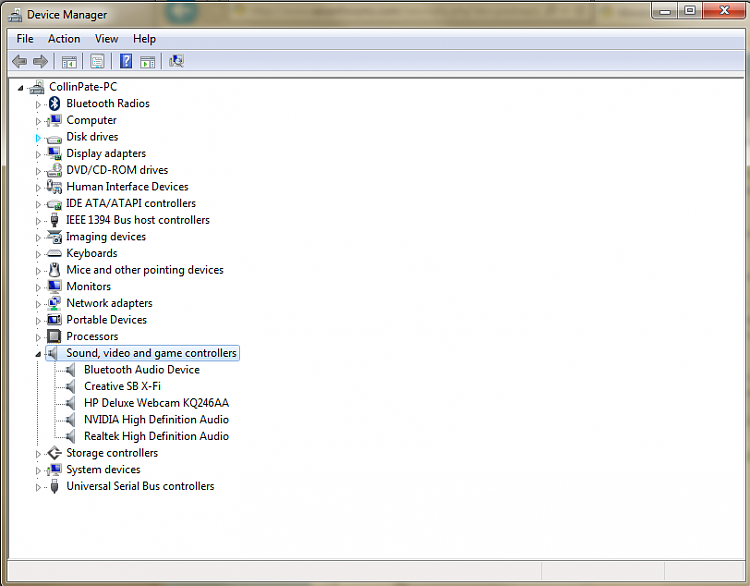
Task: Open Help via the blue question mark icon
Action: (x=126, y=61)
